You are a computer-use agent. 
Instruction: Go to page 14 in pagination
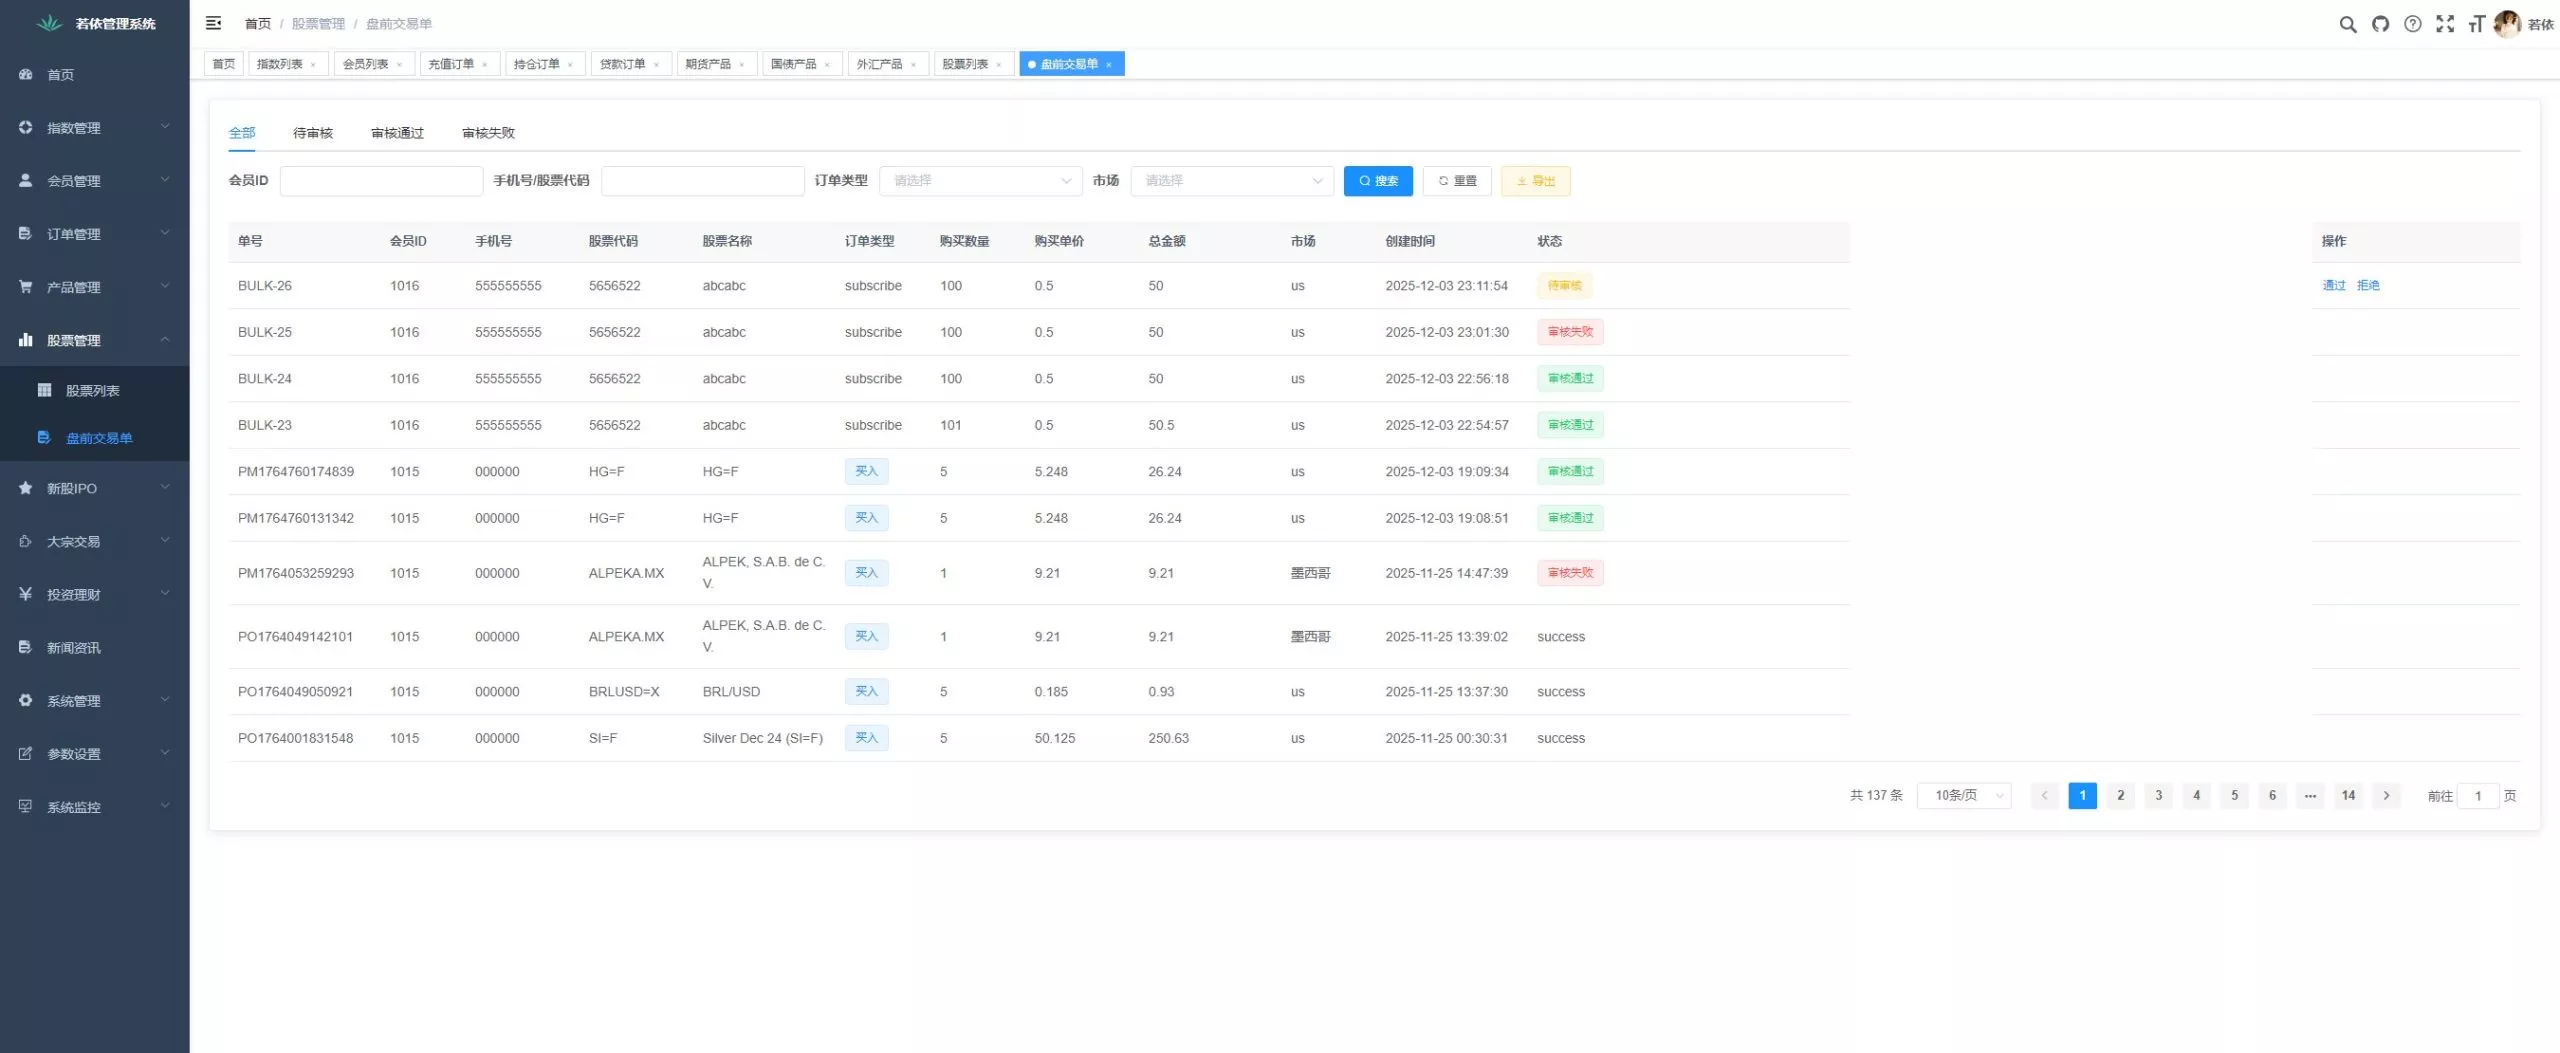click(2348, 796)
